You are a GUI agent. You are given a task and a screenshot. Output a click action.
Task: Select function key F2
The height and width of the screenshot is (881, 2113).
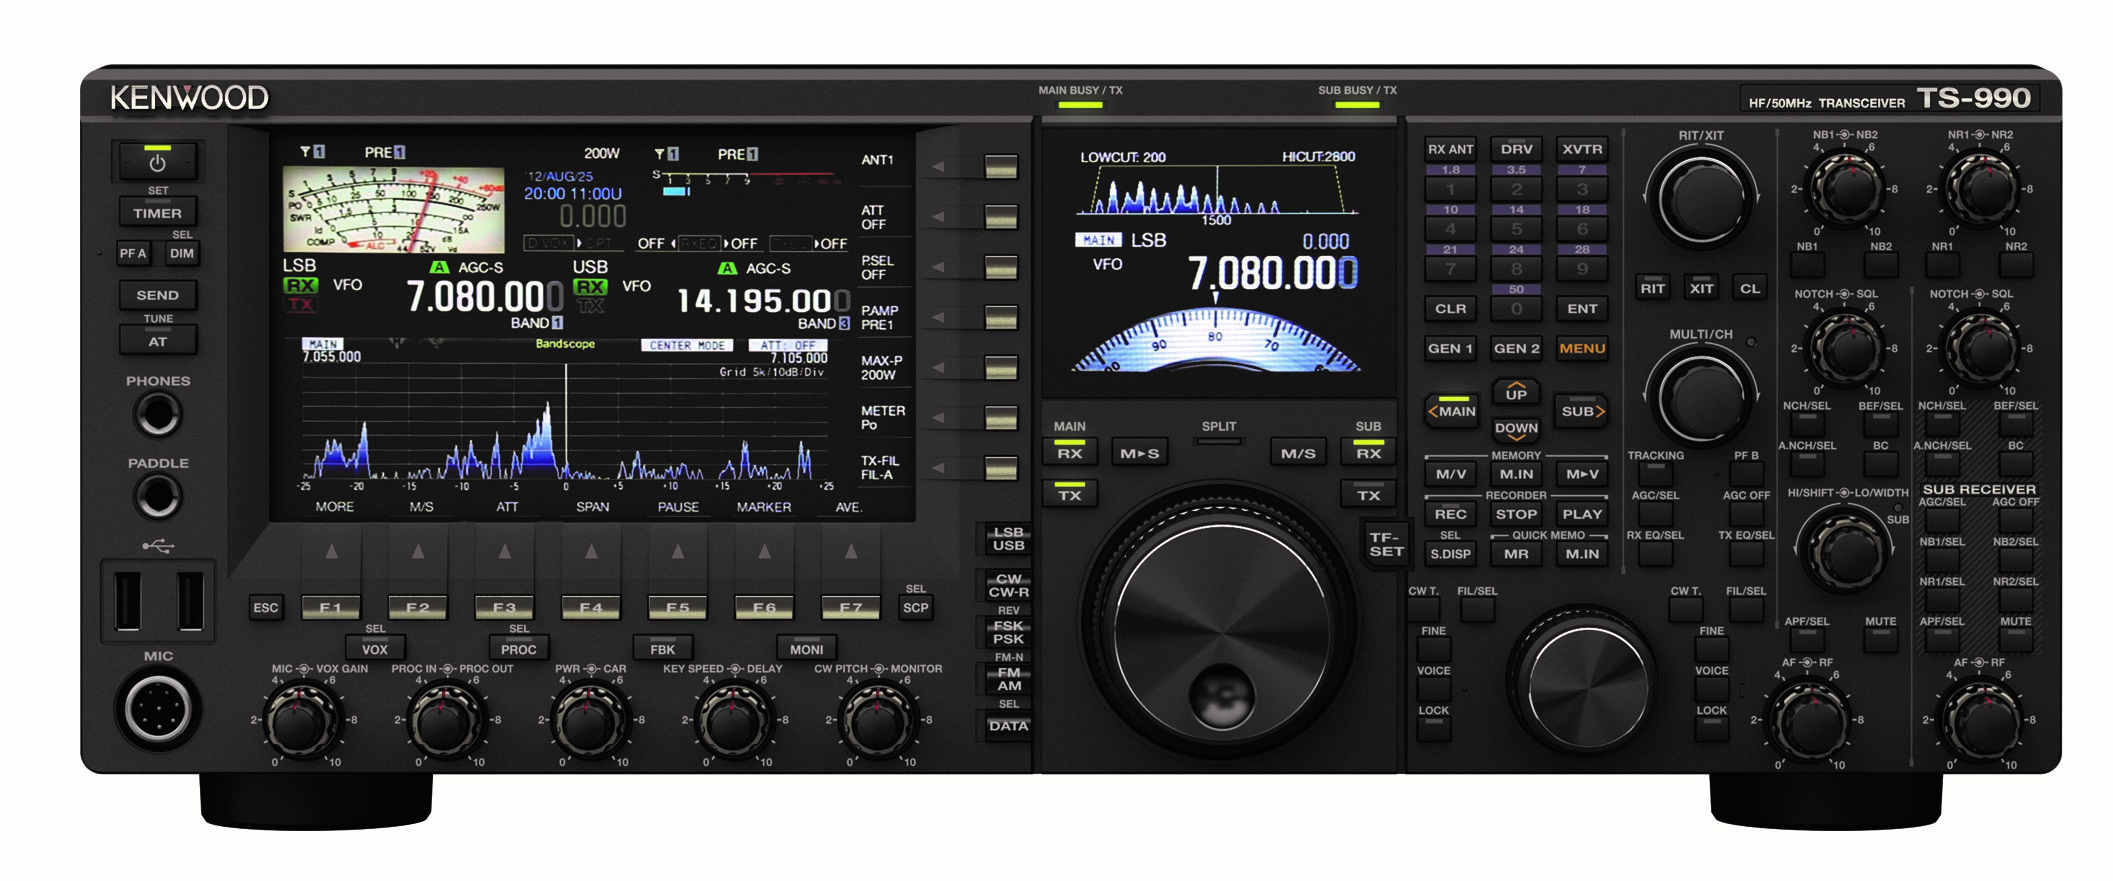click(x=418, y=607)
